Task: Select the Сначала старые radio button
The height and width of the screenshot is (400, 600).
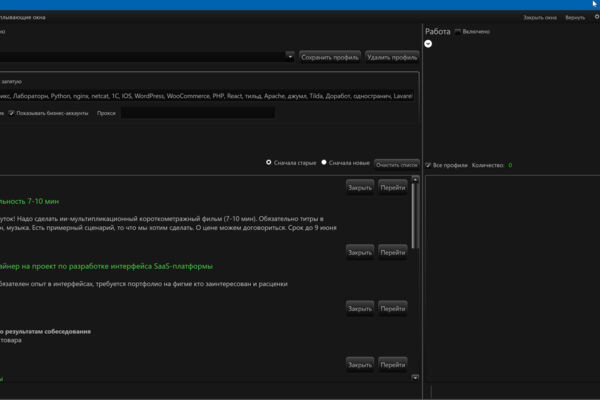Action: coord(269,163)
